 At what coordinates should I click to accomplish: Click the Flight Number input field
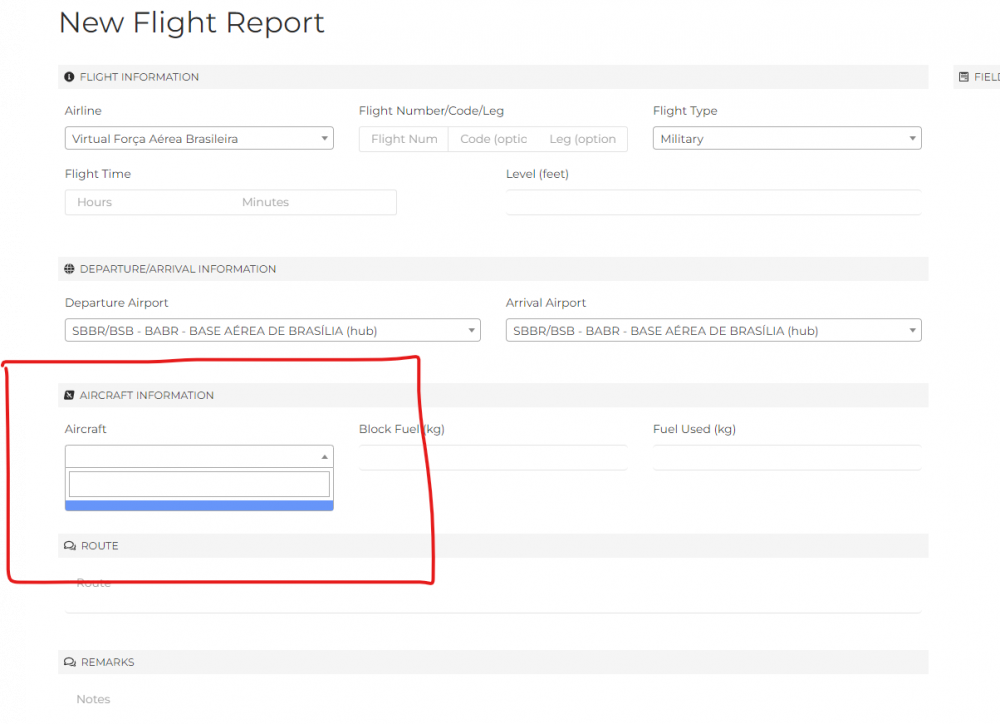click(x=404, y=139)
